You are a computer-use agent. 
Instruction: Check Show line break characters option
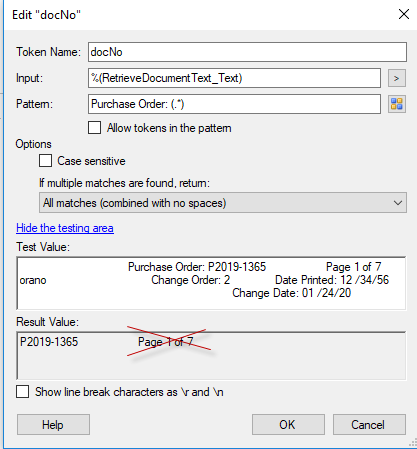click(22, 392)
